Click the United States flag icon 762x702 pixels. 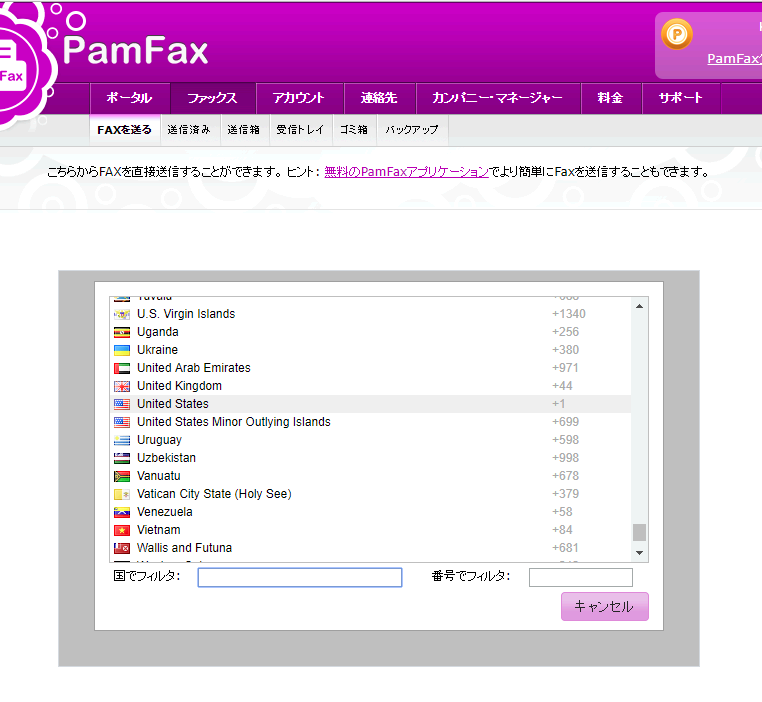point(122,404)
